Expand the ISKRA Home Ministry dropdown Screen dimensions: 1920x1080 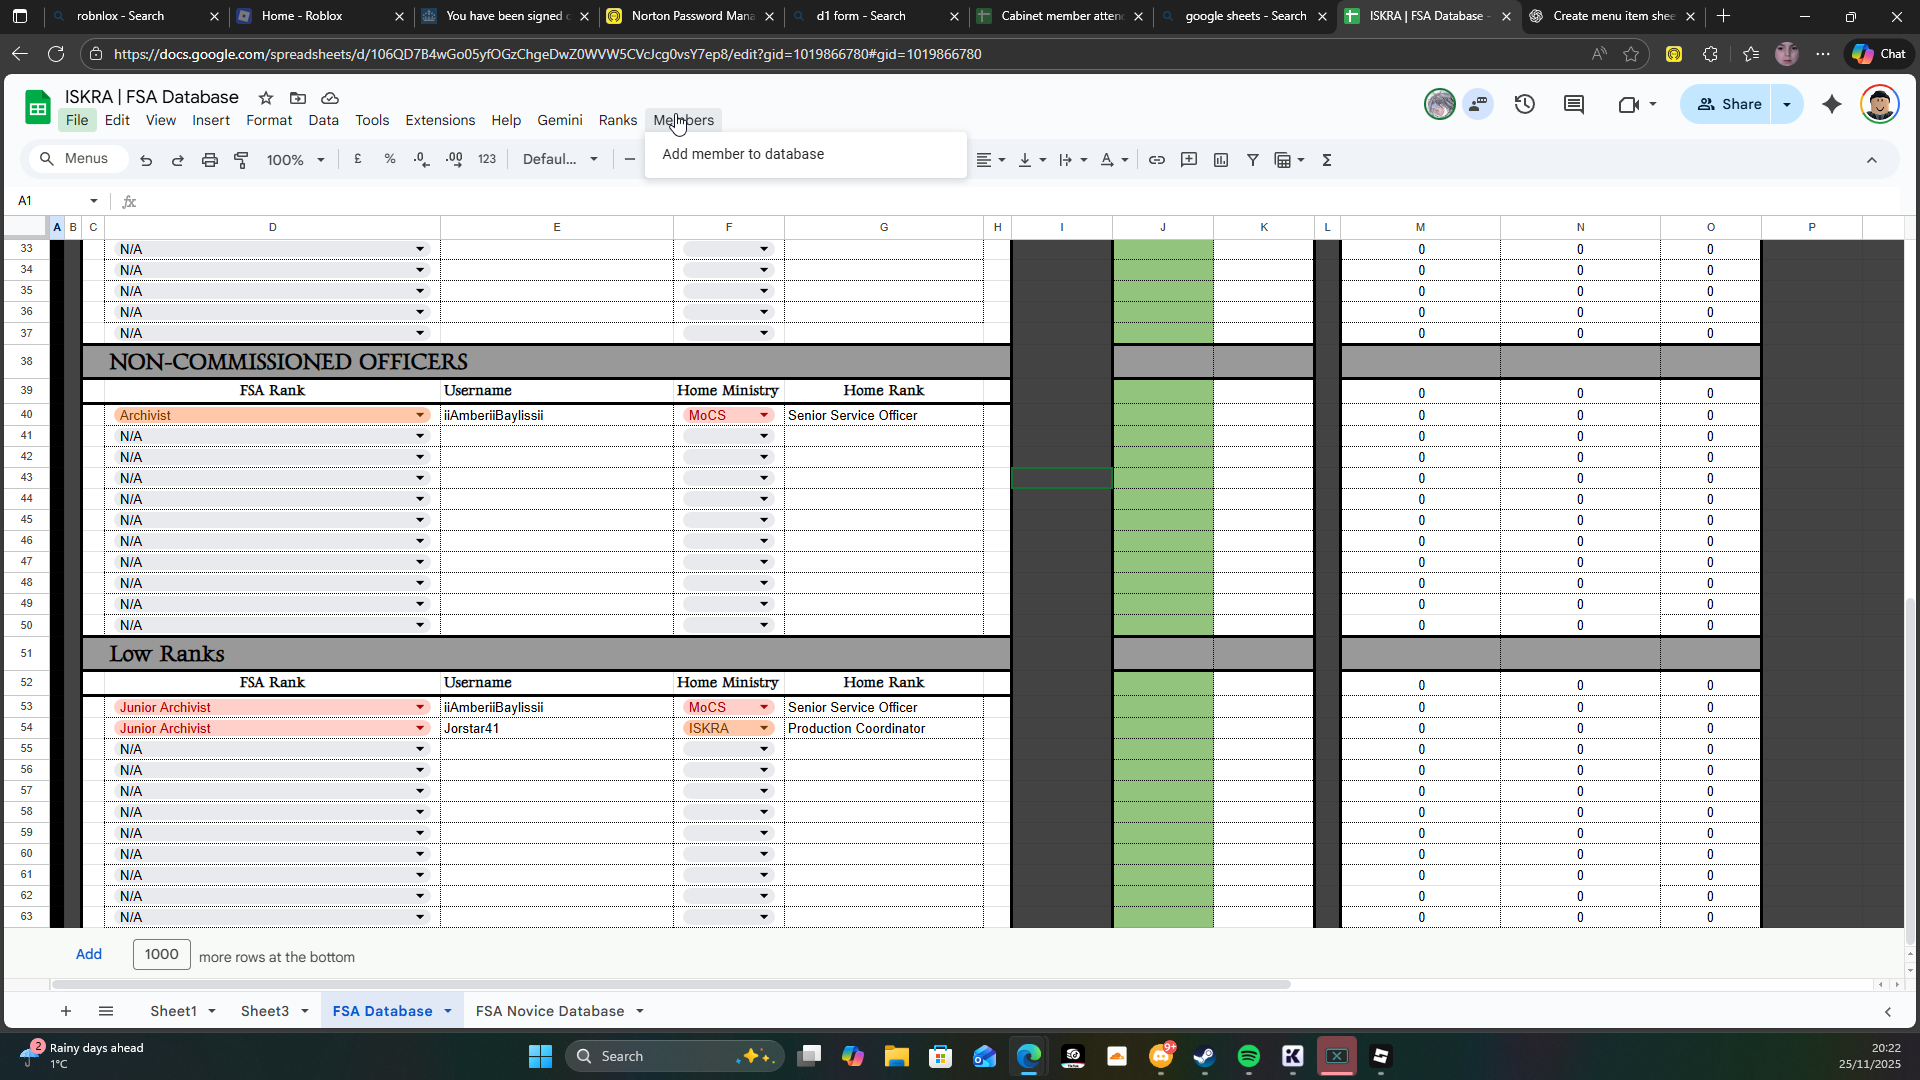click(764, 728)
